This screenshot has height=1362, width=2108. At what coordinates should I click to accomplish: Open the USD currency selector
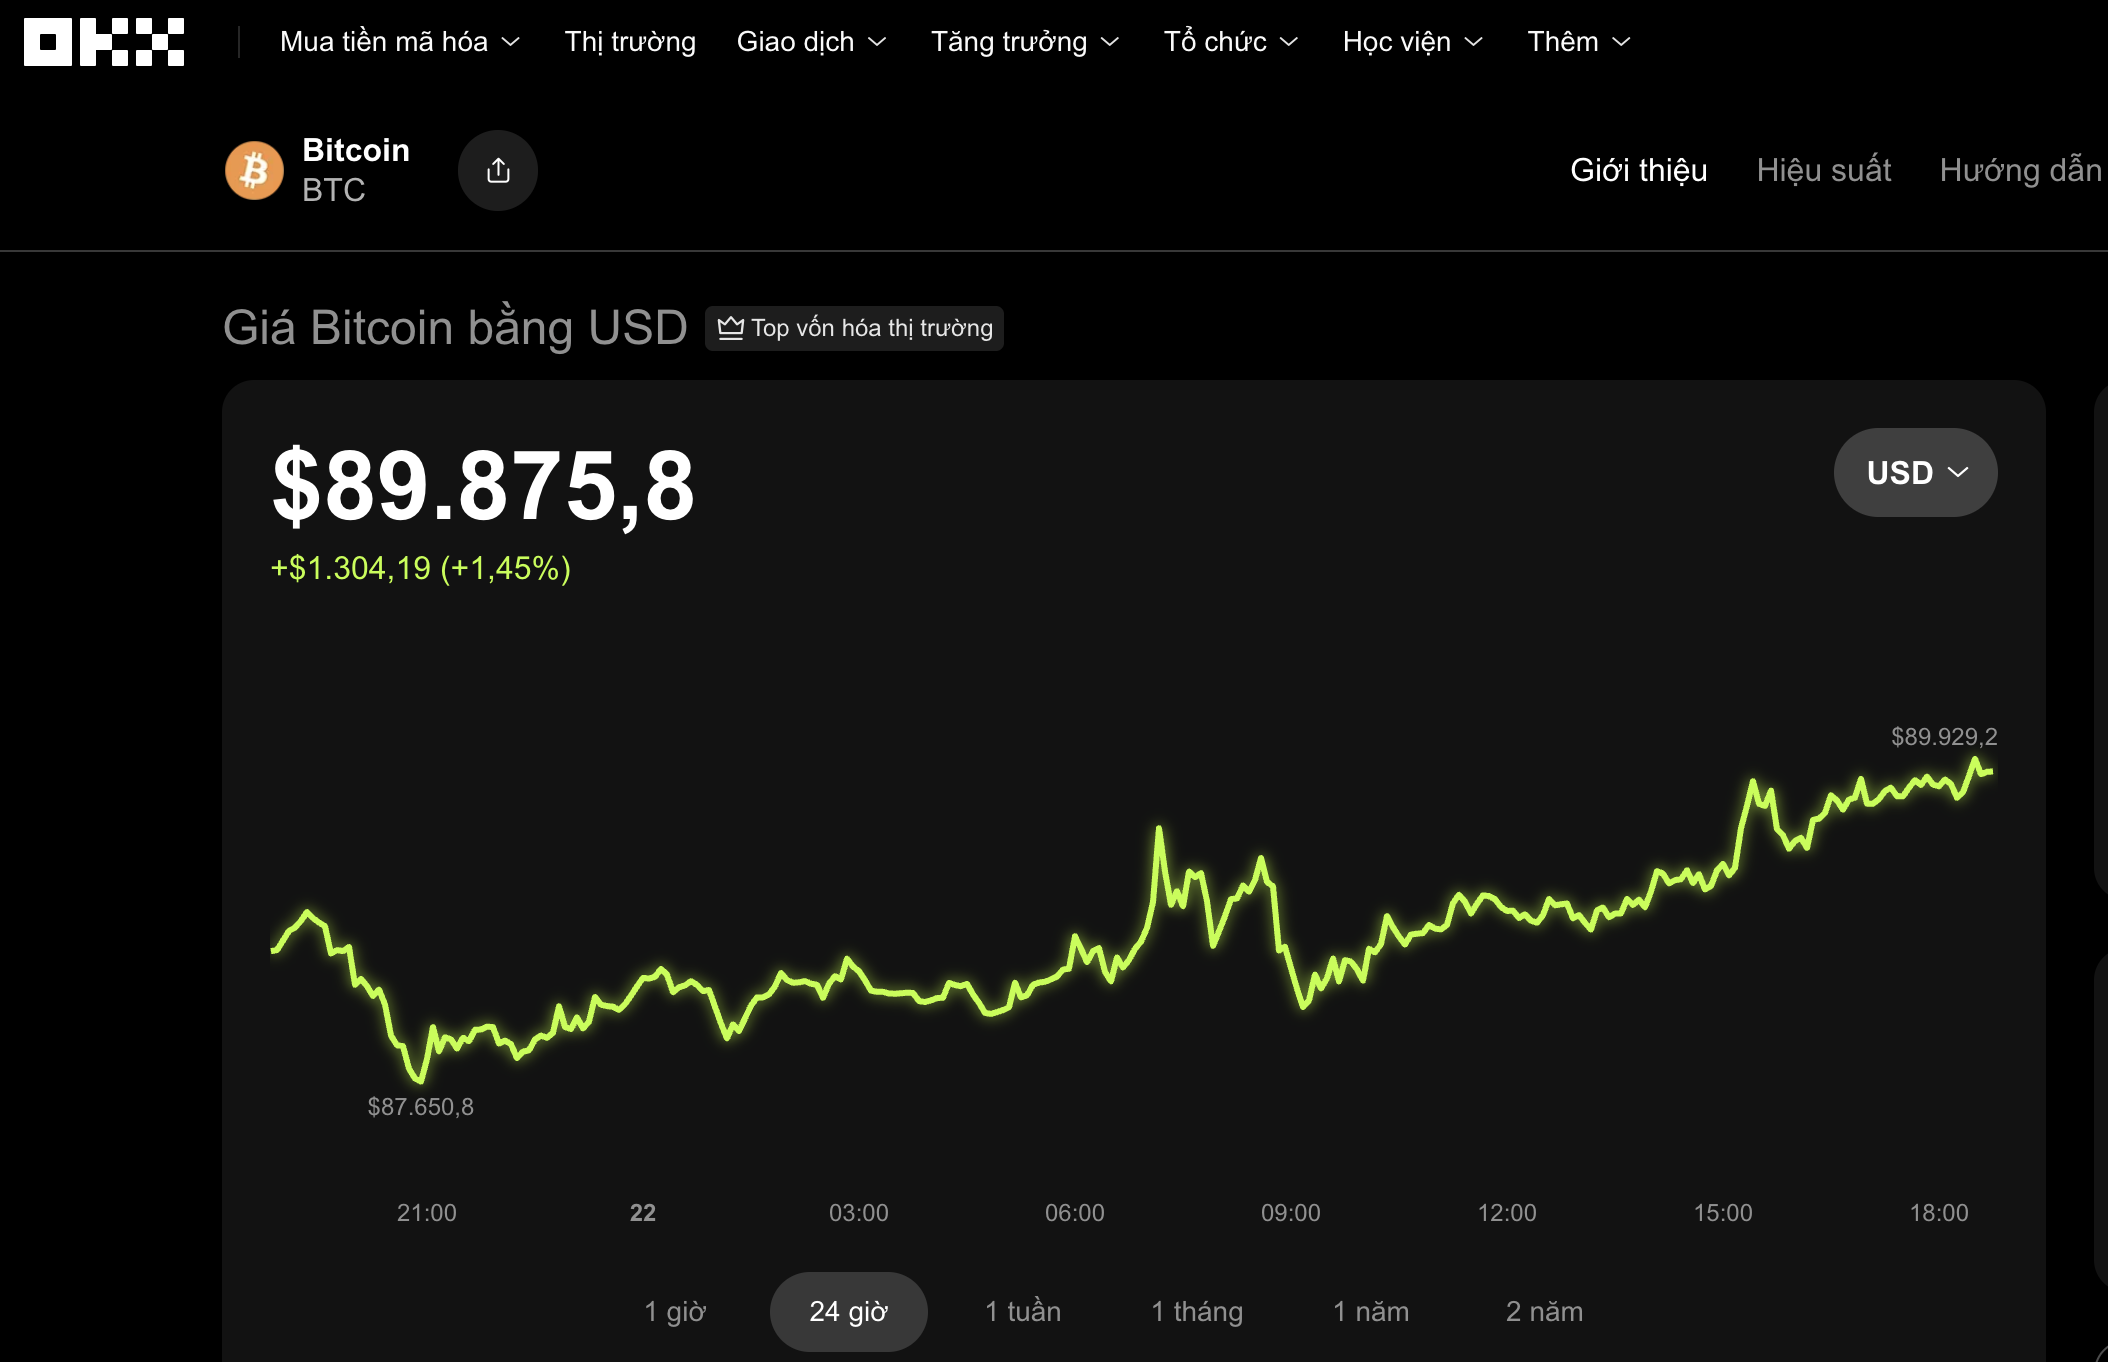point(1914,472)
